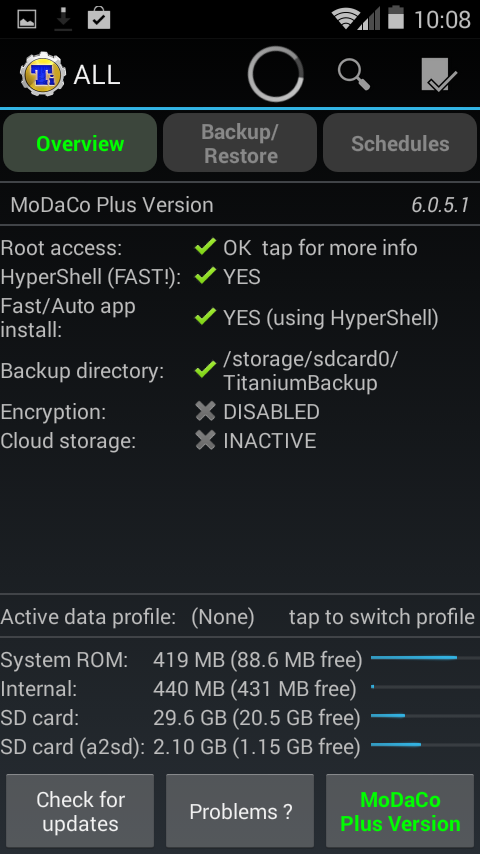This screenshot has height=854, width=480.
Task: Tap Active data profile to switch profile
Action: coord(240,617)
